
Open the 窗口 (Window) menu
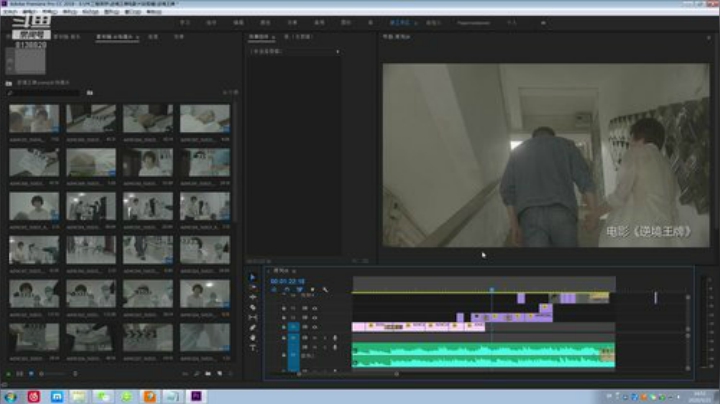point(133,12)
